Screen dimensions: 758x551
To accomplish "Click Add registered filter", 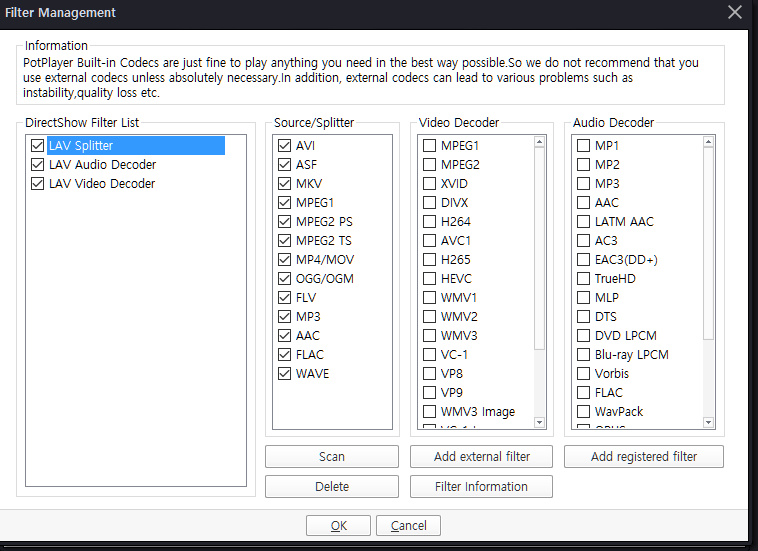I will click(643, 457).
